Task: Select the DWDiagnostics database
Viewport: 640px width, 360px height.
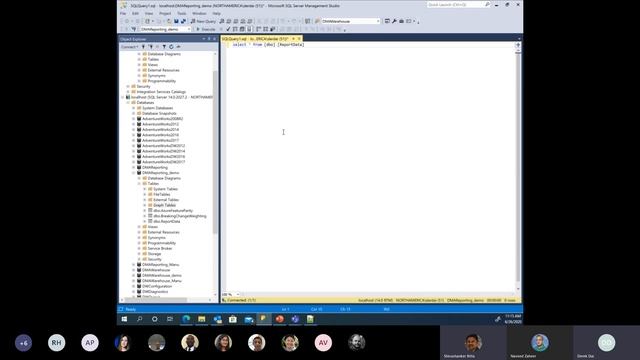Action: pos(155,291)
